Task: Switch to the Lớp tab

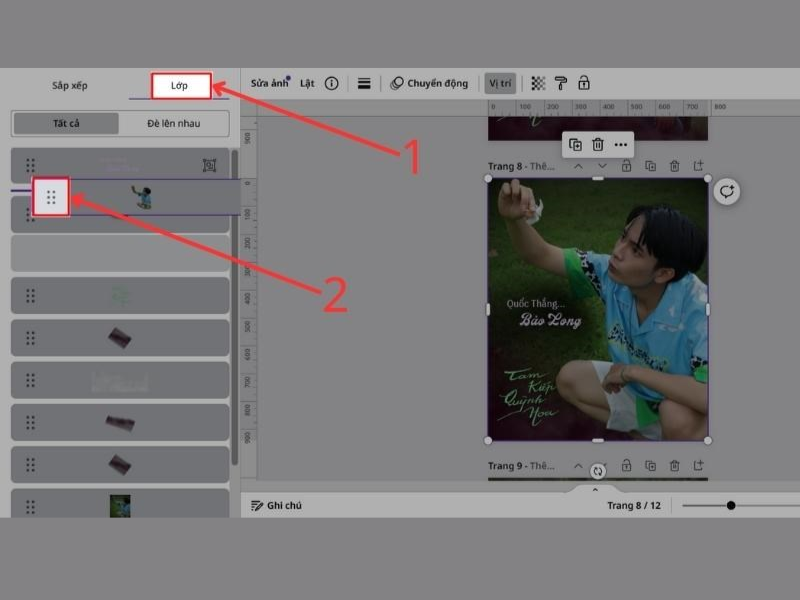Action: click(180, 85)
